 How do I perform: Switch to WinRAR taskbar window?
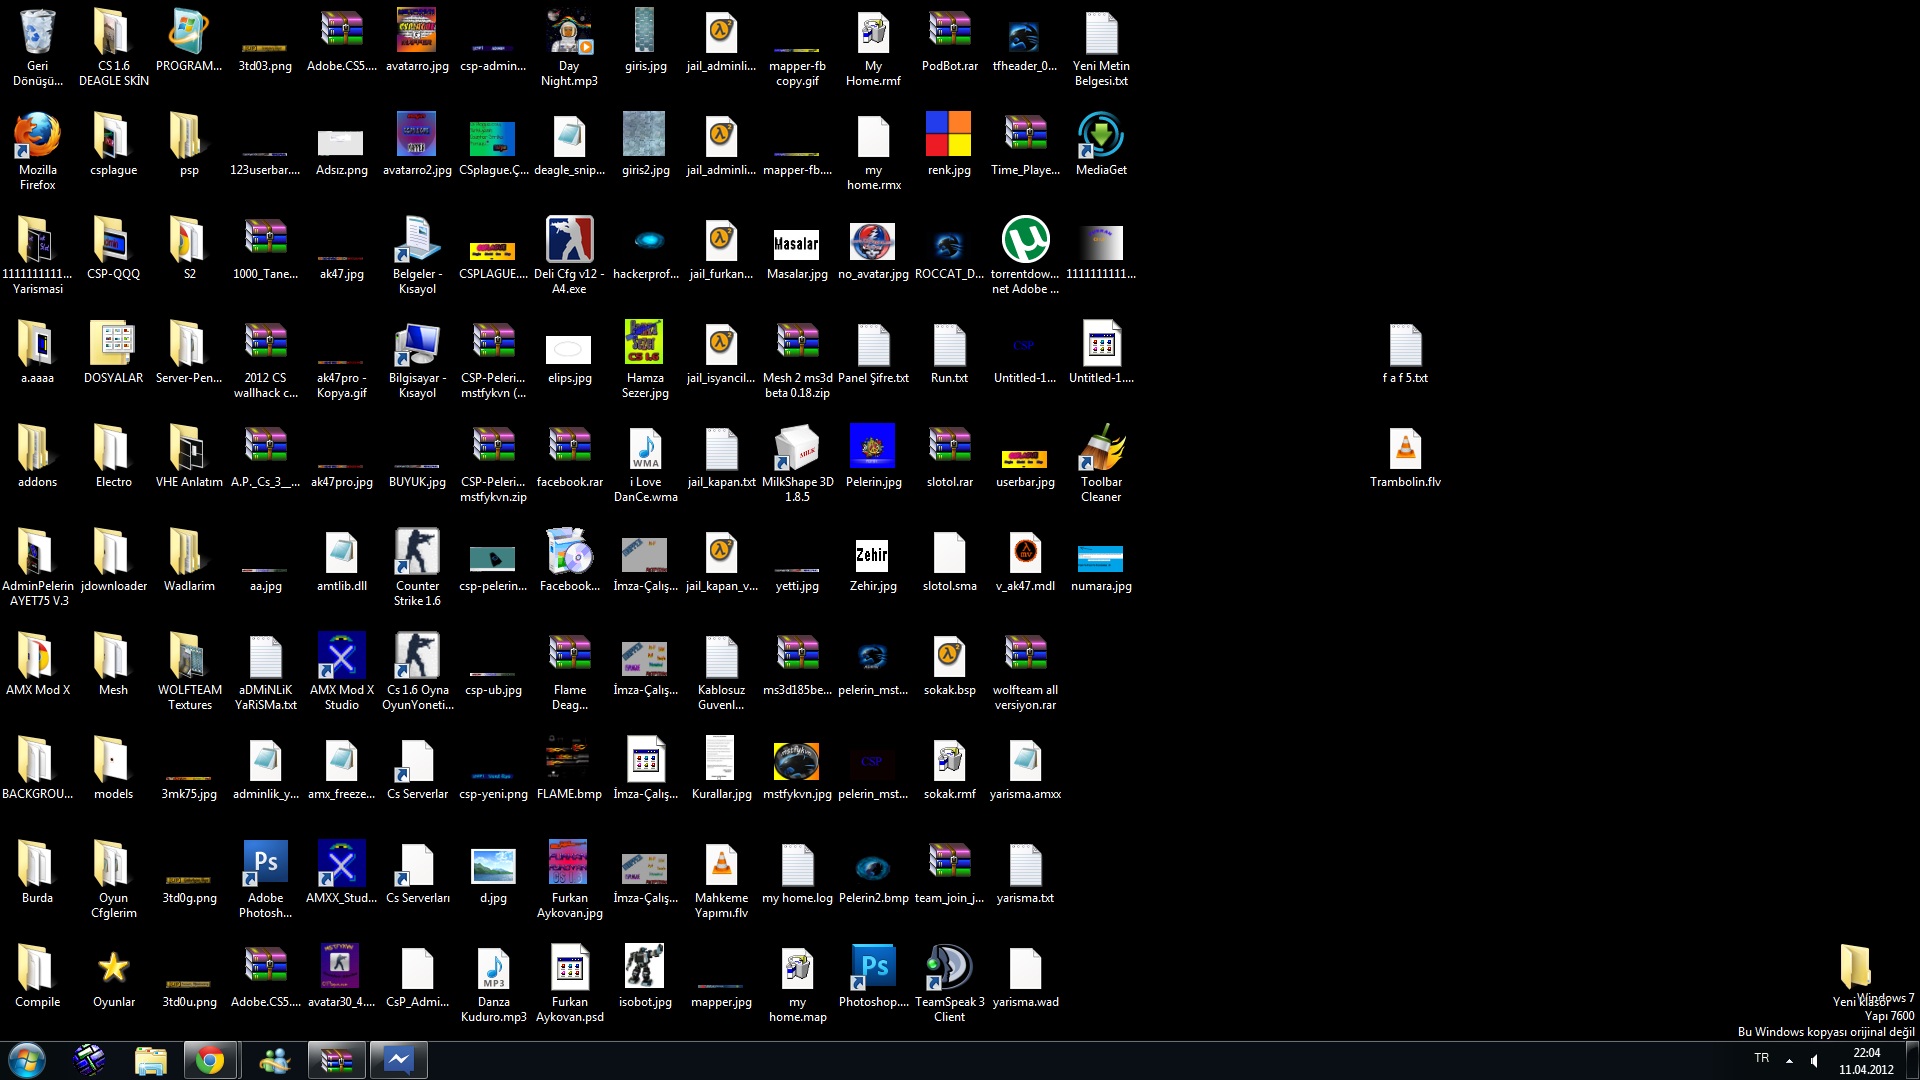tap(336, 1060)
